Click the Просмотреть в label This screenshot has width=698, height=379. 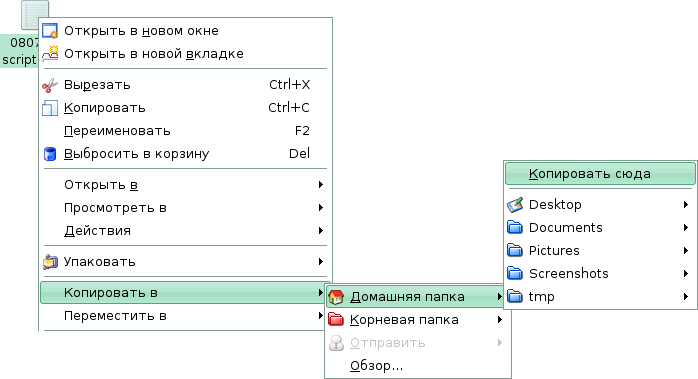coord(115,208)
